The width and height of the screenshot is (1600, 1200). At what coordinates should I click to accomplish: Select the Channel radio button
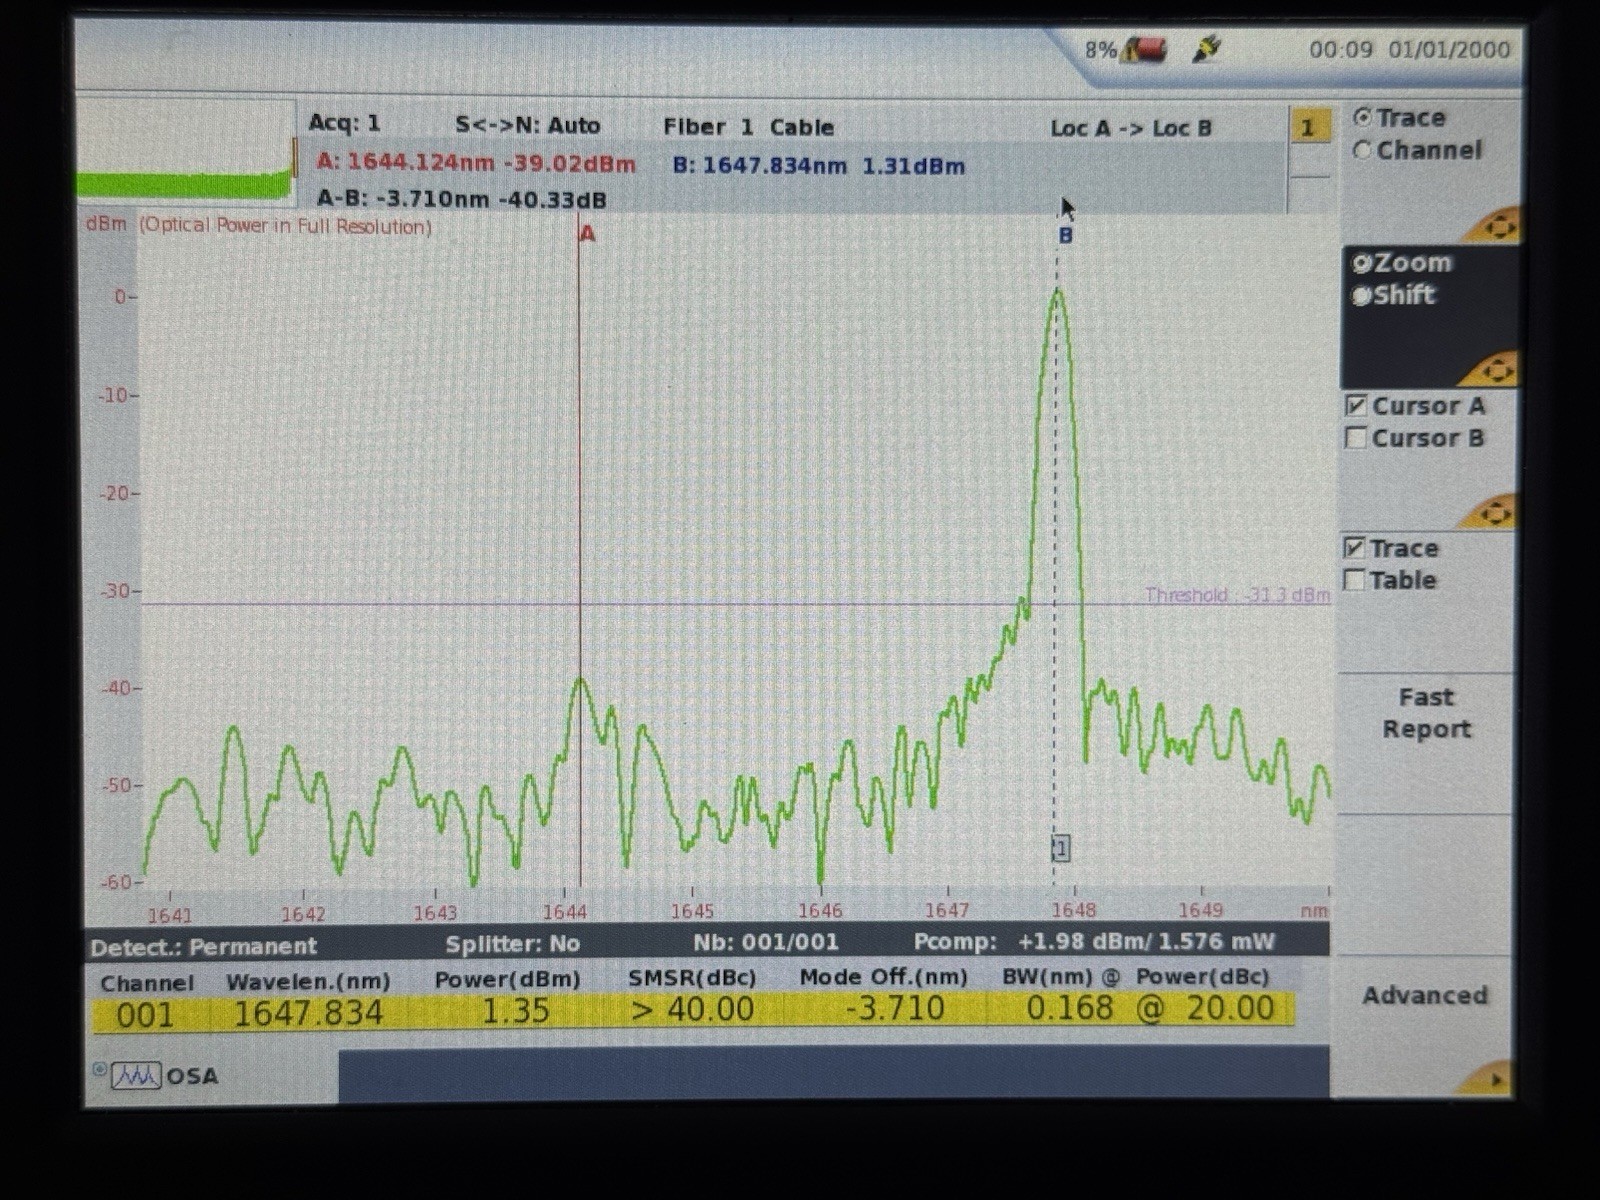(1362, 150)
